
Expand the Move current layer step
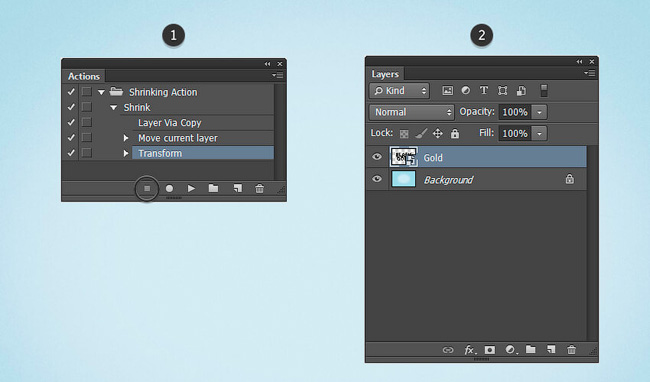(x=126, y=138)
